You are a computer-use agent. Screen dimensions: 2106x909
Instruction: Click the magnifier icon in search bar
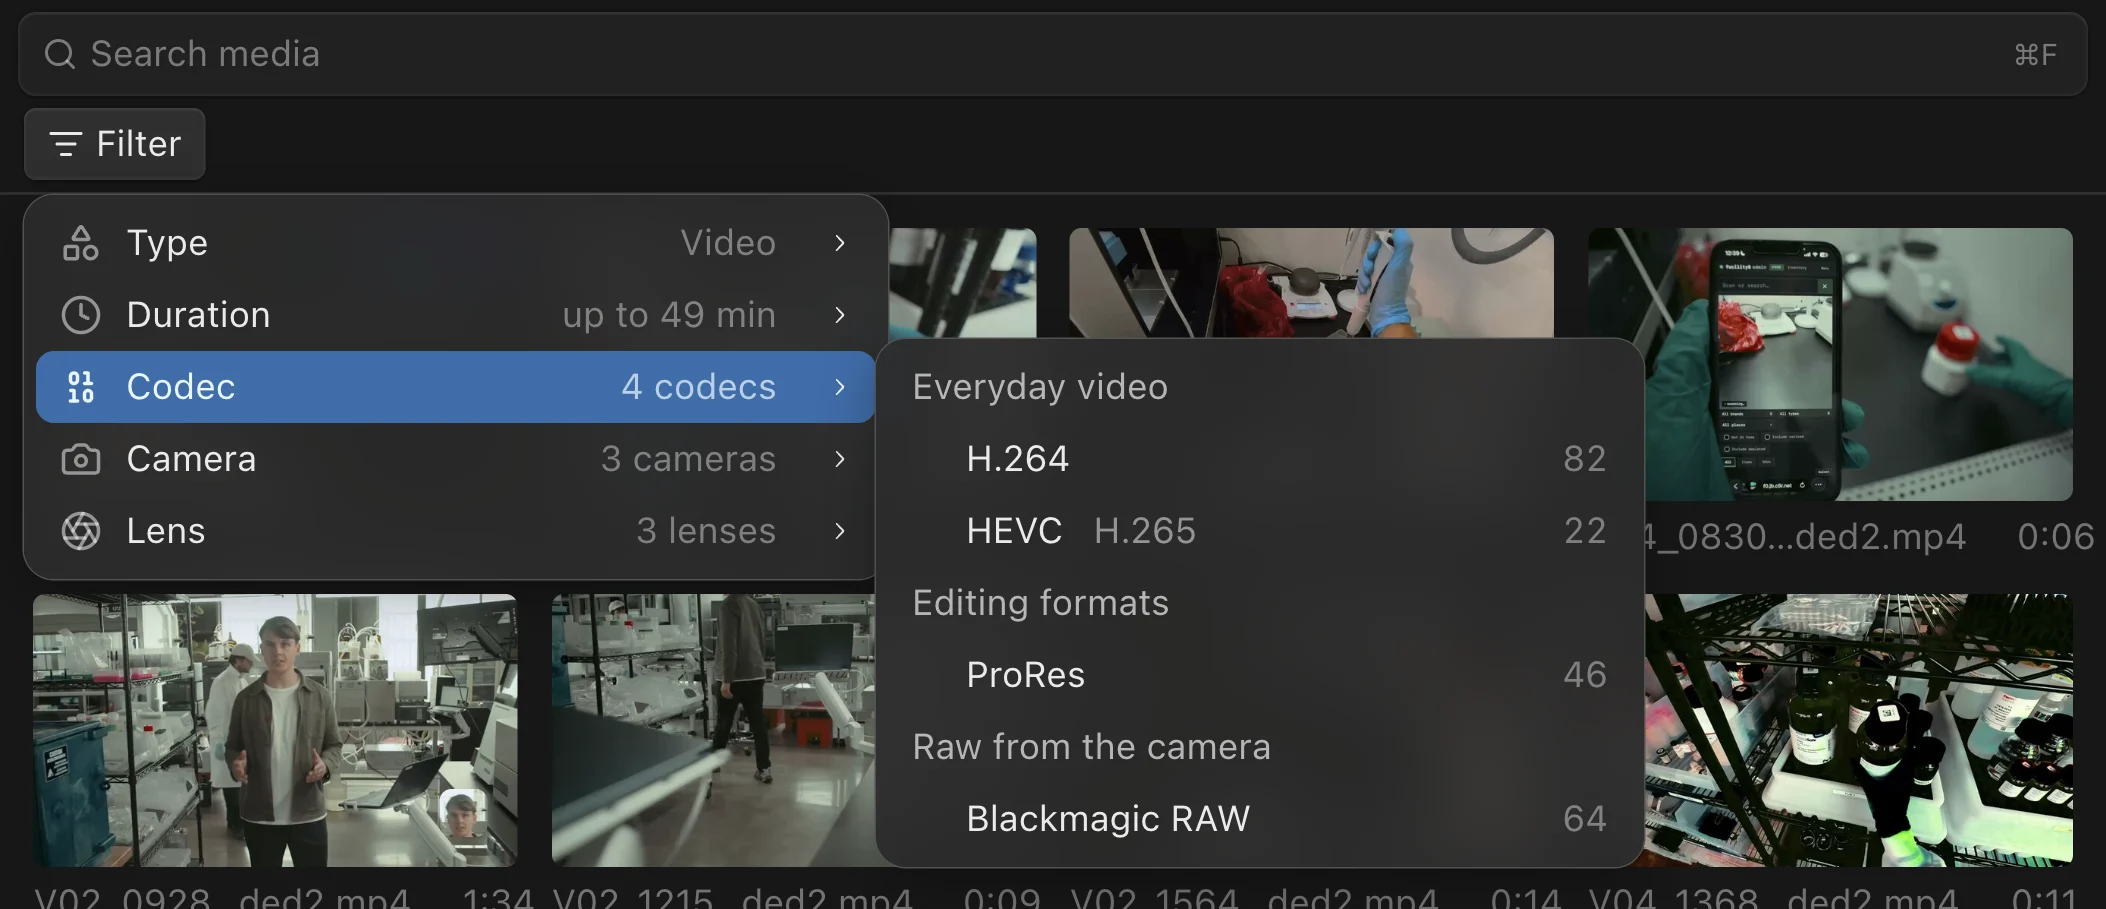60,54
